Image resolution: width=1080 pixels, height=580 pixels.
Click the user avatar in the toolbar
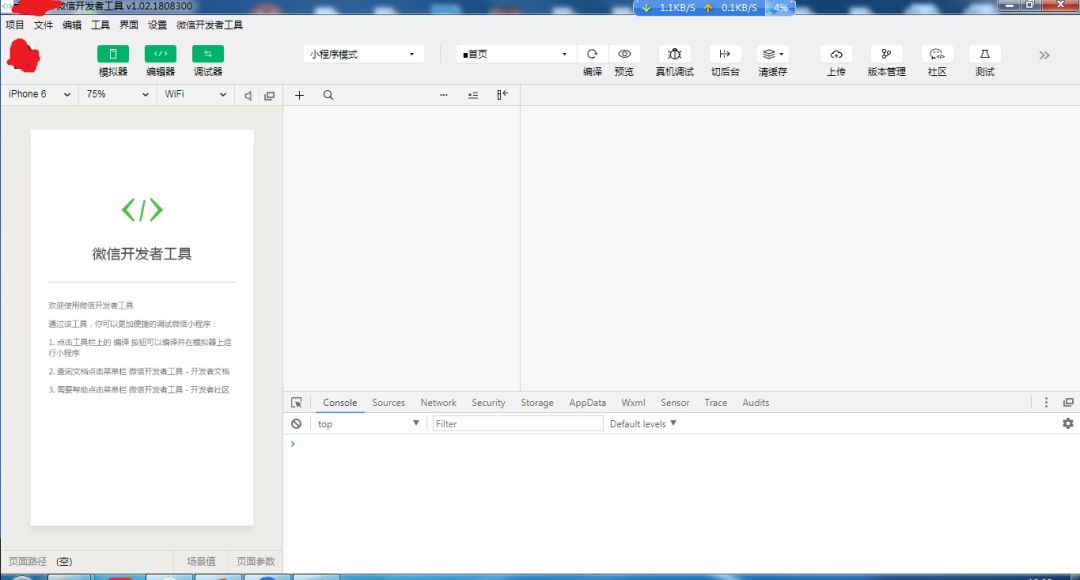pos(23,55)
